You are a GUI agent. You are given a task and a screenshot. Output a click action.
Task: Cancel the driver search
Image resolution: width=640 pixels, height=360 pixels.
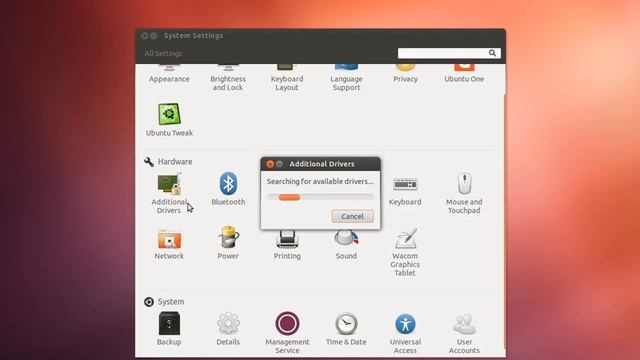pos(352,216)
